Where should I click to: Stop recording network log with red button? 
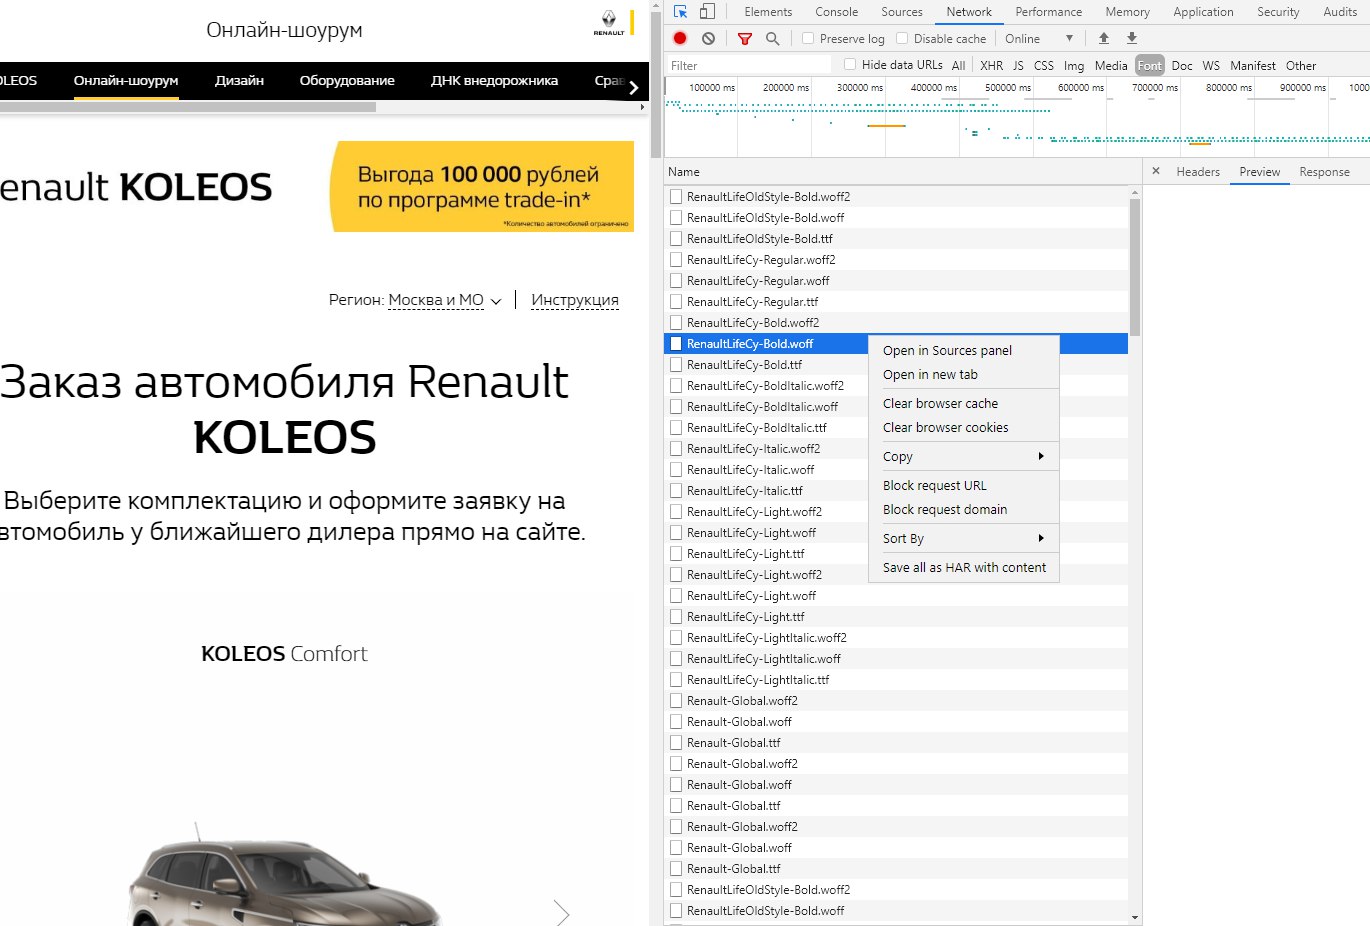[x=680, y=38]
